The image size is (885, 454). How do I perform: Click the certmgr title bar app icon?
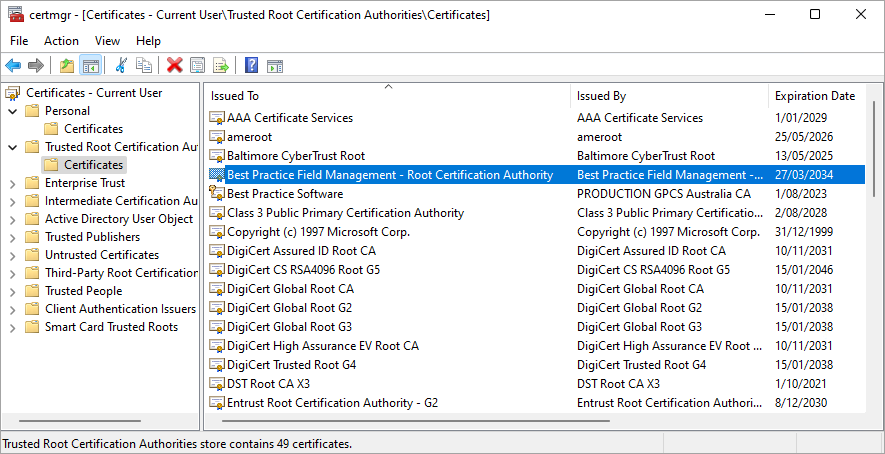click(16, 15)
